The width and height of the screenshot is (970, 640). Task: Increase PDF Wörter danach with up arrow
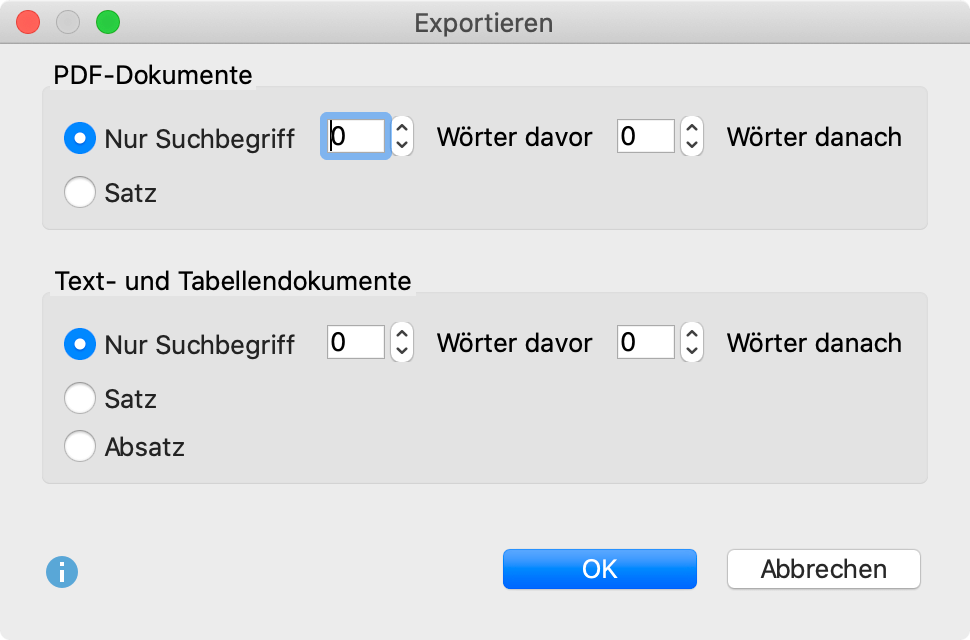pos(692,127)
